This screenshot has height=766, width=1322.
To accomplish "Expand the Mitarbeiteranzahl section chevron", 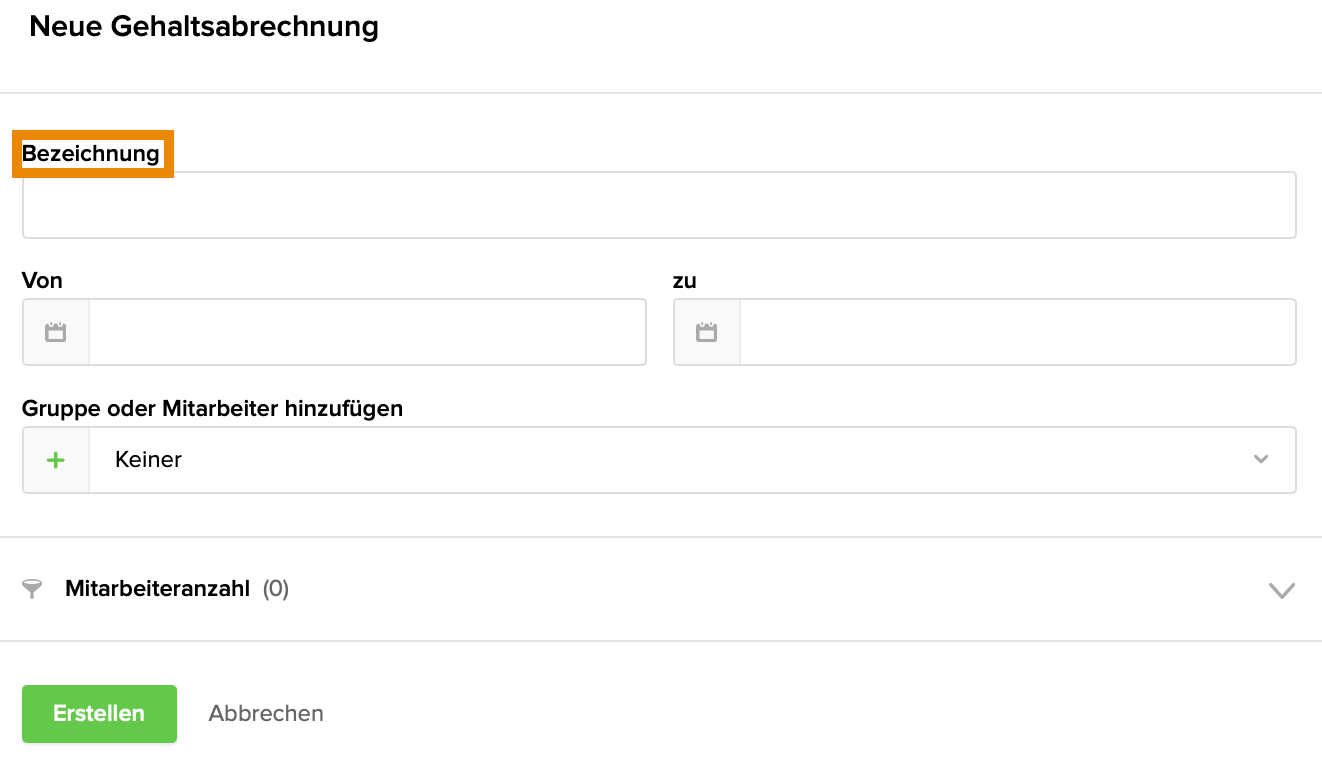I will 1281,590.
